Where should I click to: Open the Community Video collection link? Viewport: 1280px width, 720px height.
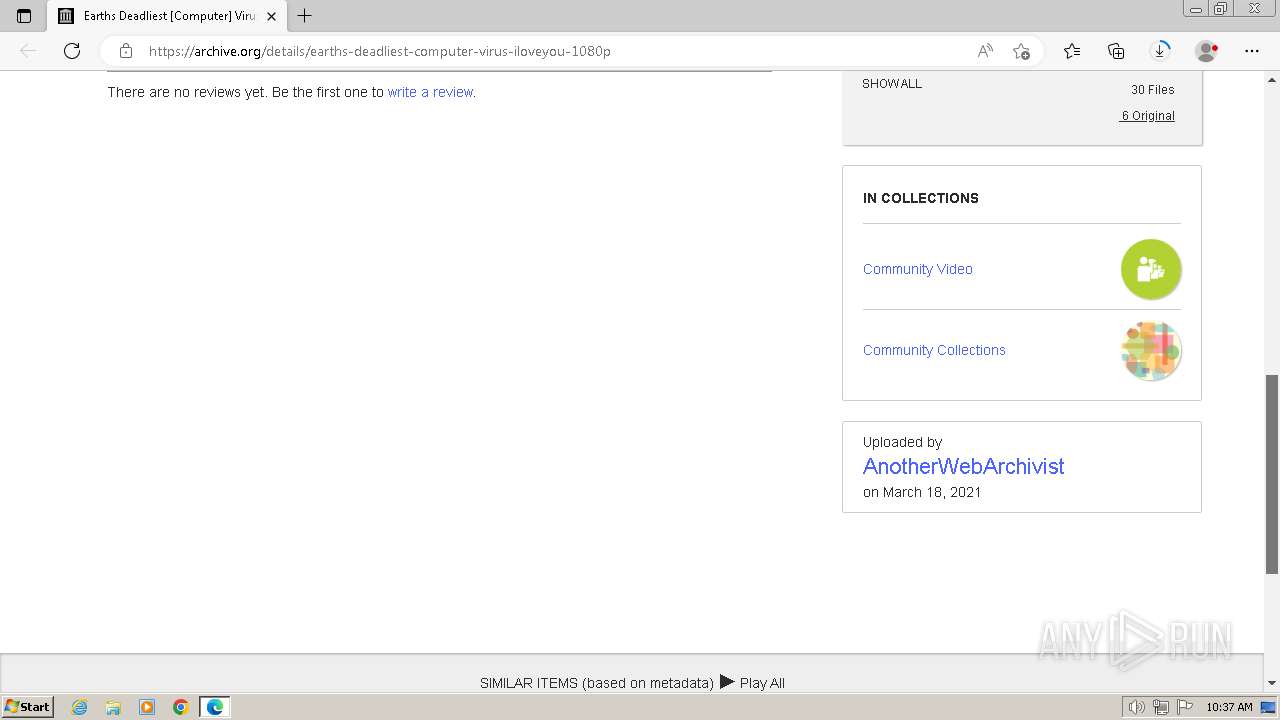tap(918, 269)
